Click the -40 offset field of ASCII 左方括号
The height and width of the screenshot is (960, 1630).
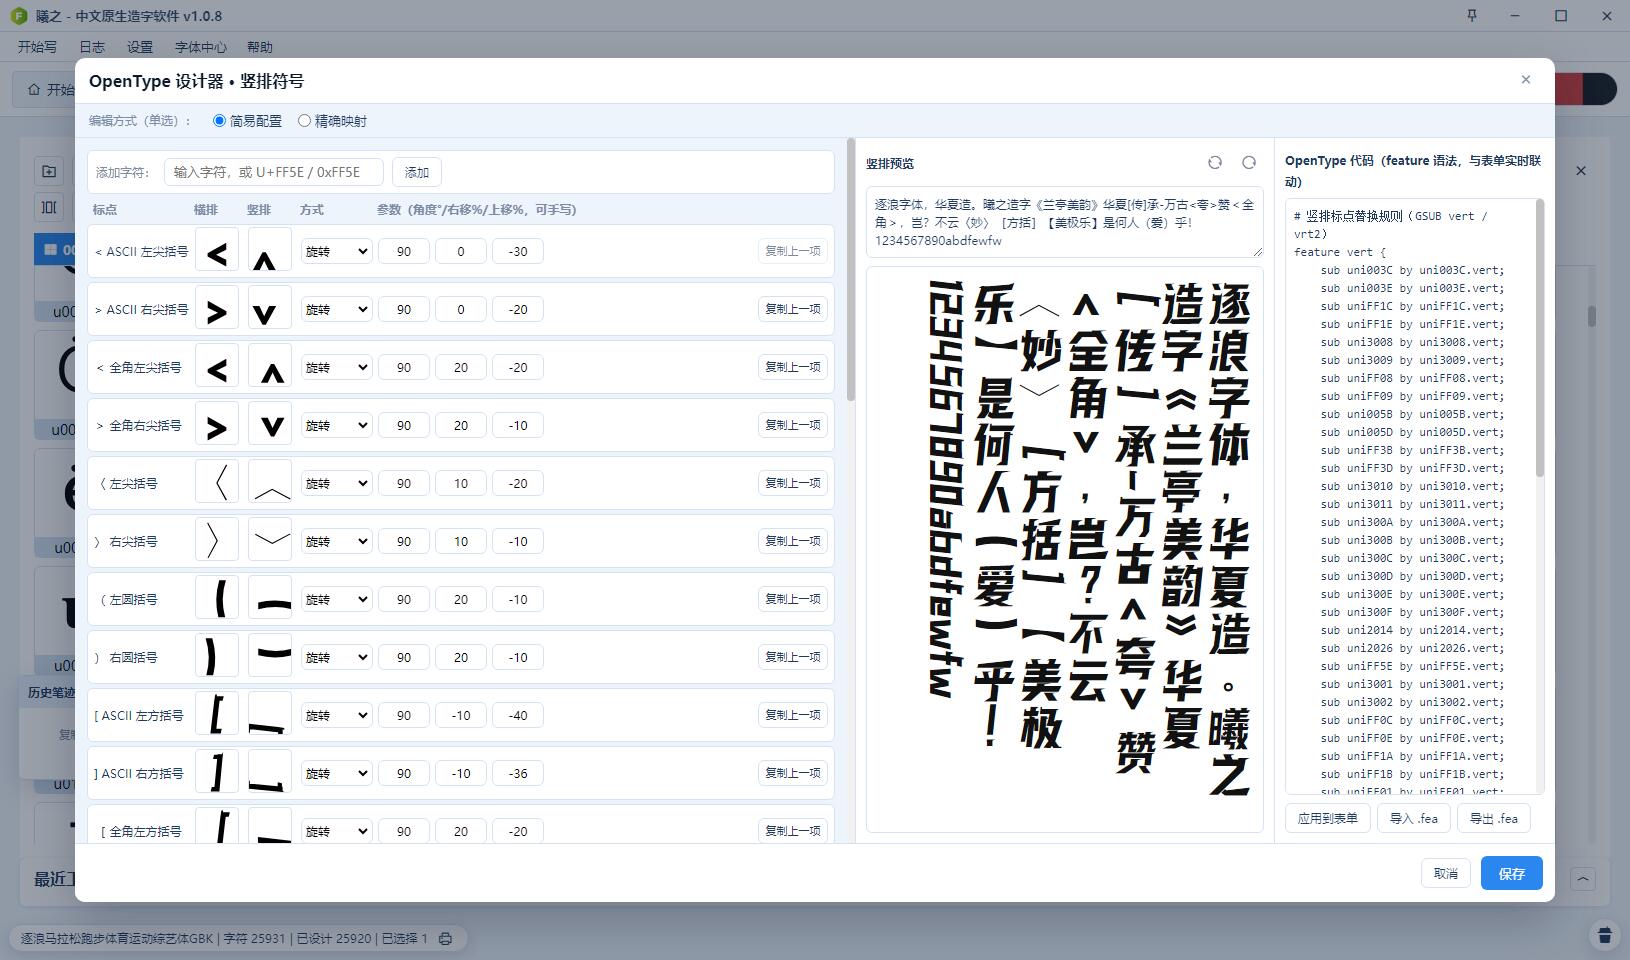click(518, 716)
